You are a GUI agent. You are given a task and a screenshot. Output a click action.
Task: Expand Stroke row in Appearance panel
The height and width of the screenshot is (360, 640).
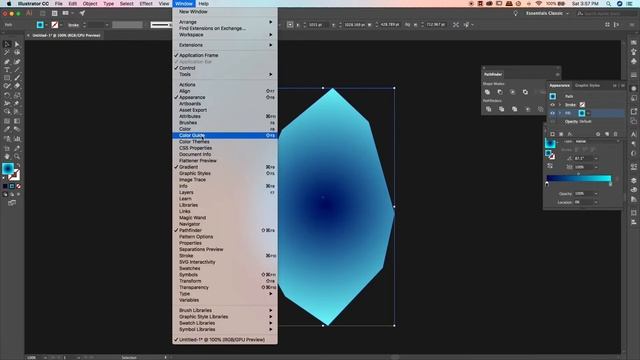[560, 105]
